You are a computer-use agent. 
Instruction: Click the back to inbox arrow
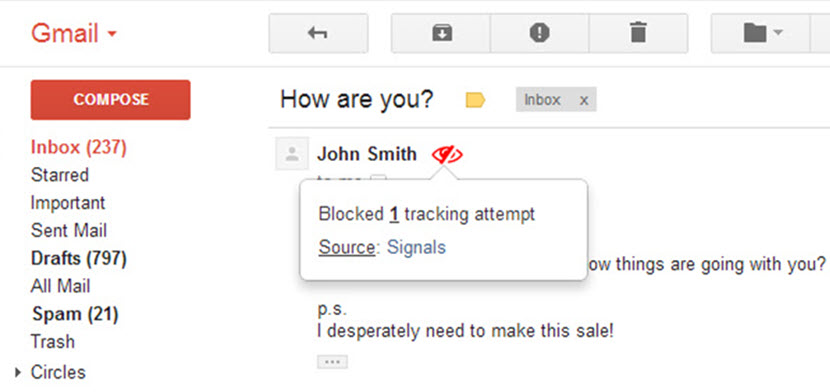coord(318,33)
